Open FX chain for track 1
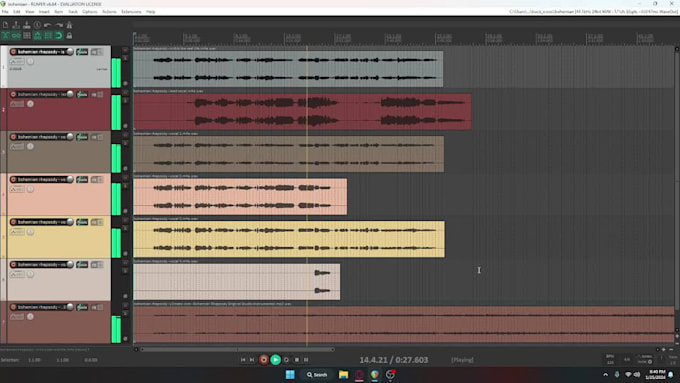 94,52
